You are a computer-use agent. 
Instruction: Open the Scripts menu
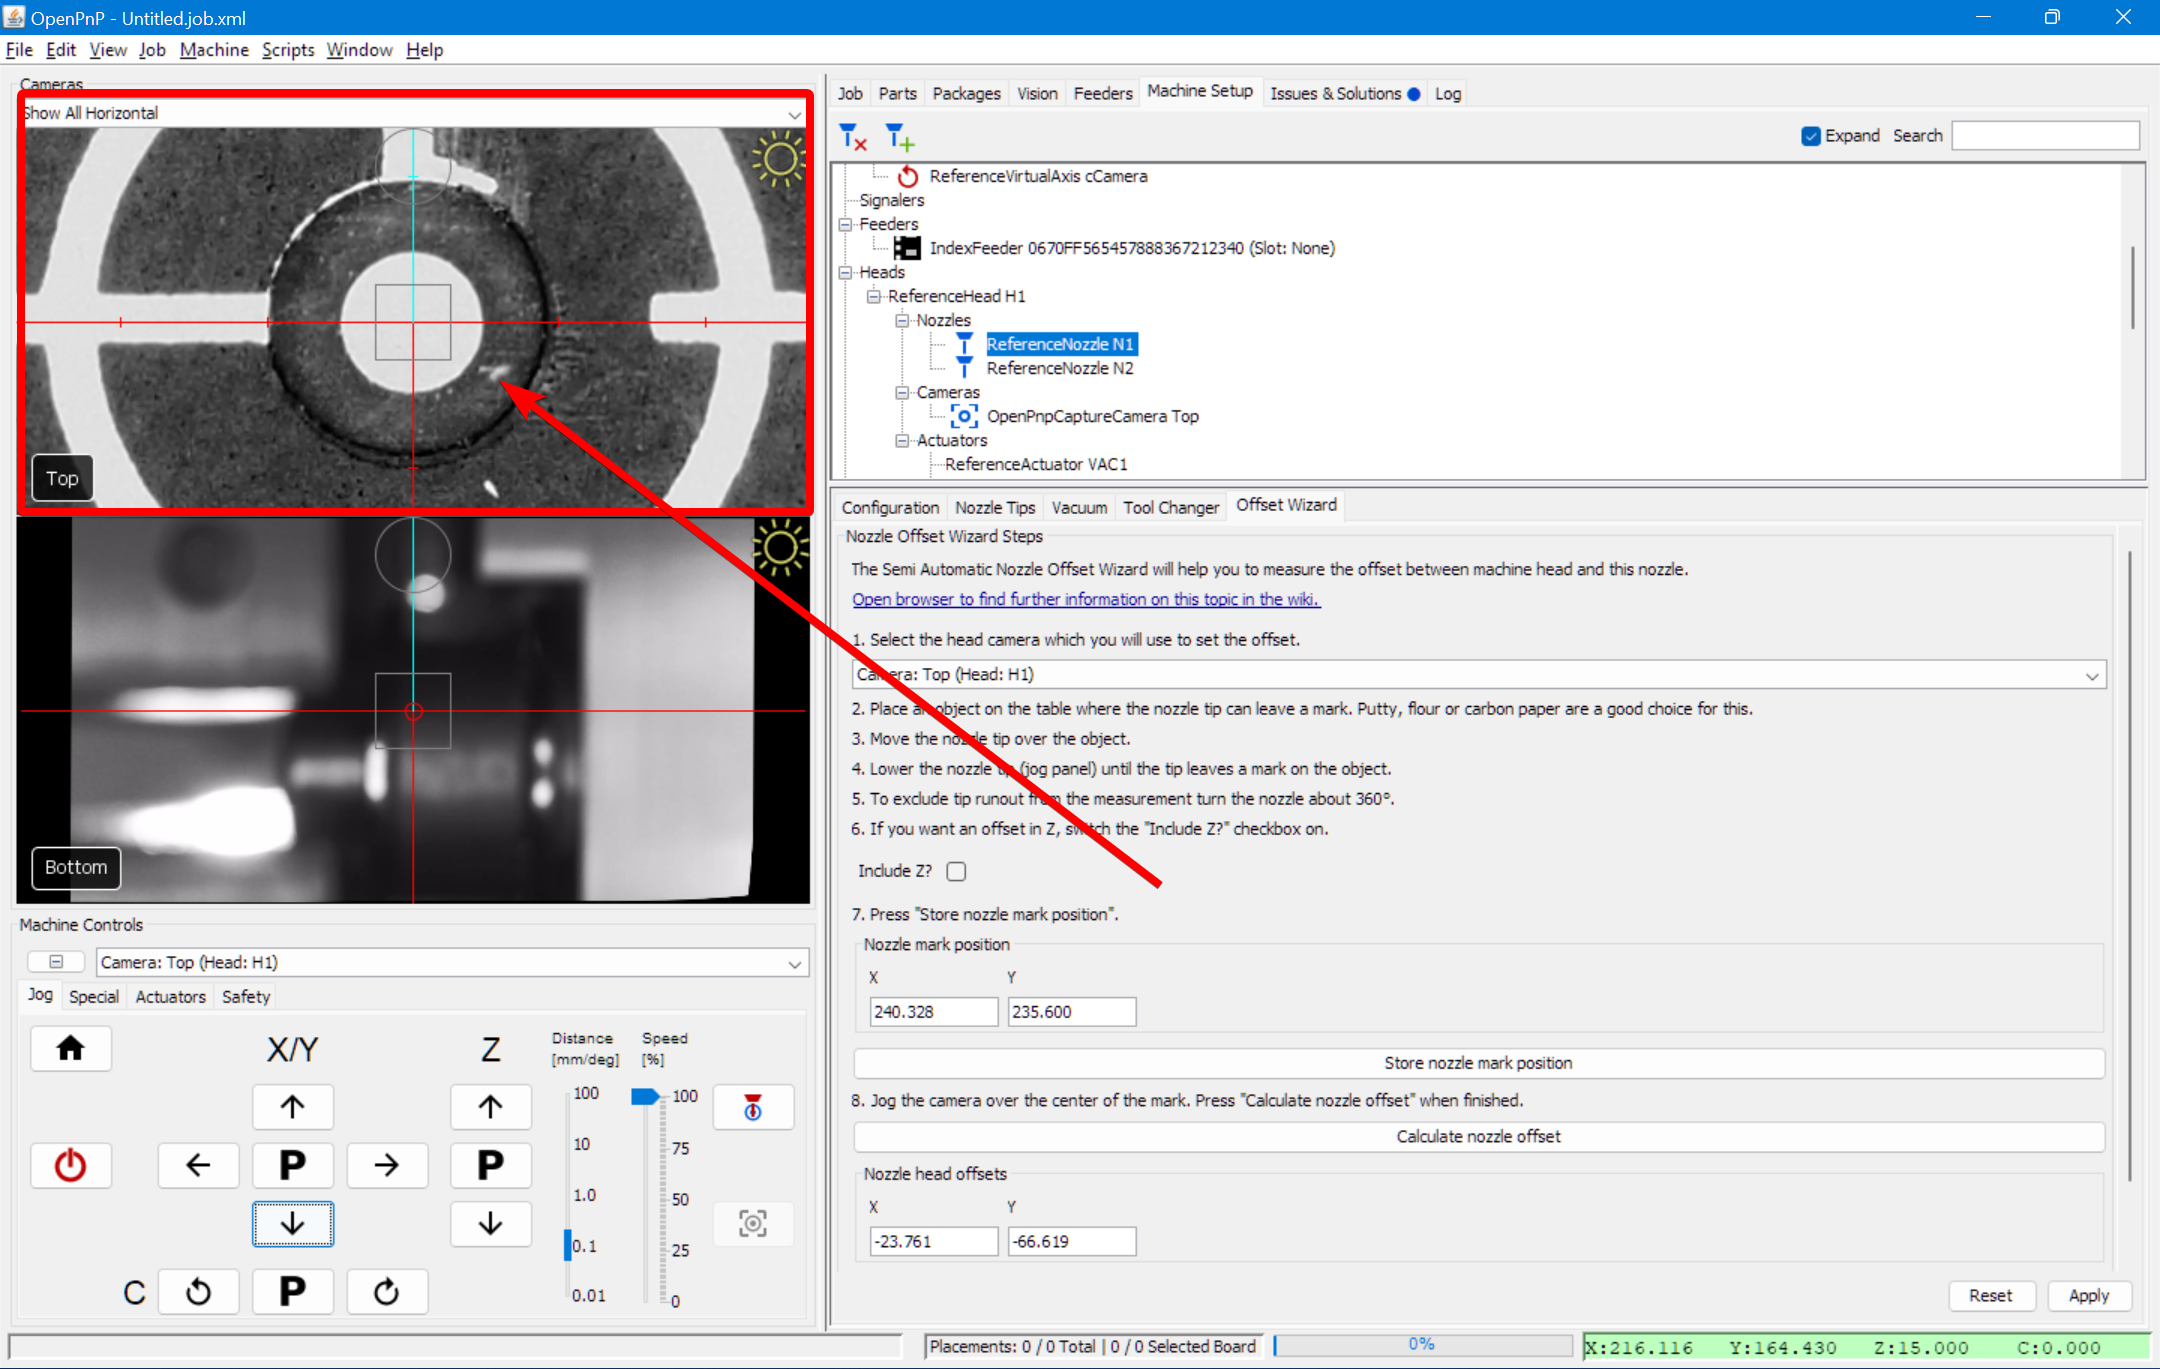[x=287, y=49]
